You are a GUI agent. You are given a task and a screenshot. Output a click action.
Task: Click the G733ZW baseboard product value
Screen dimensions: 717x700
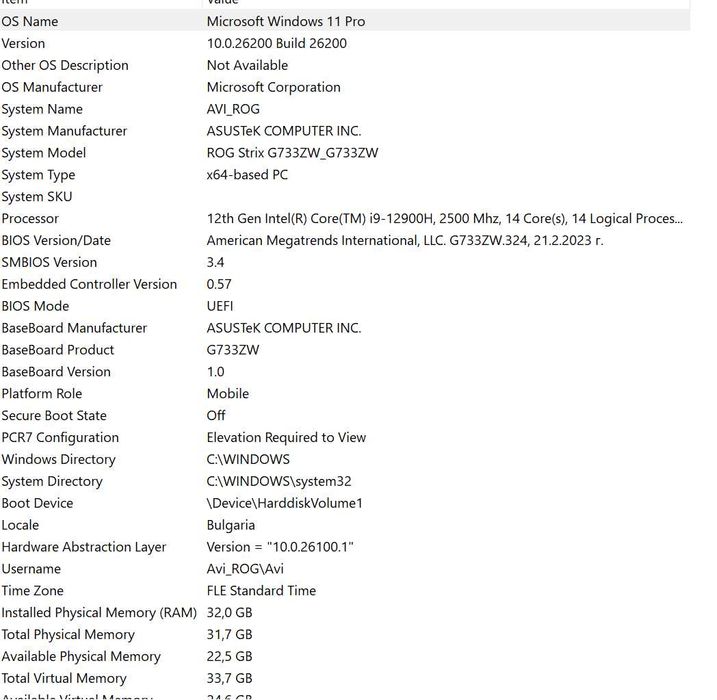tap(233, 350)
